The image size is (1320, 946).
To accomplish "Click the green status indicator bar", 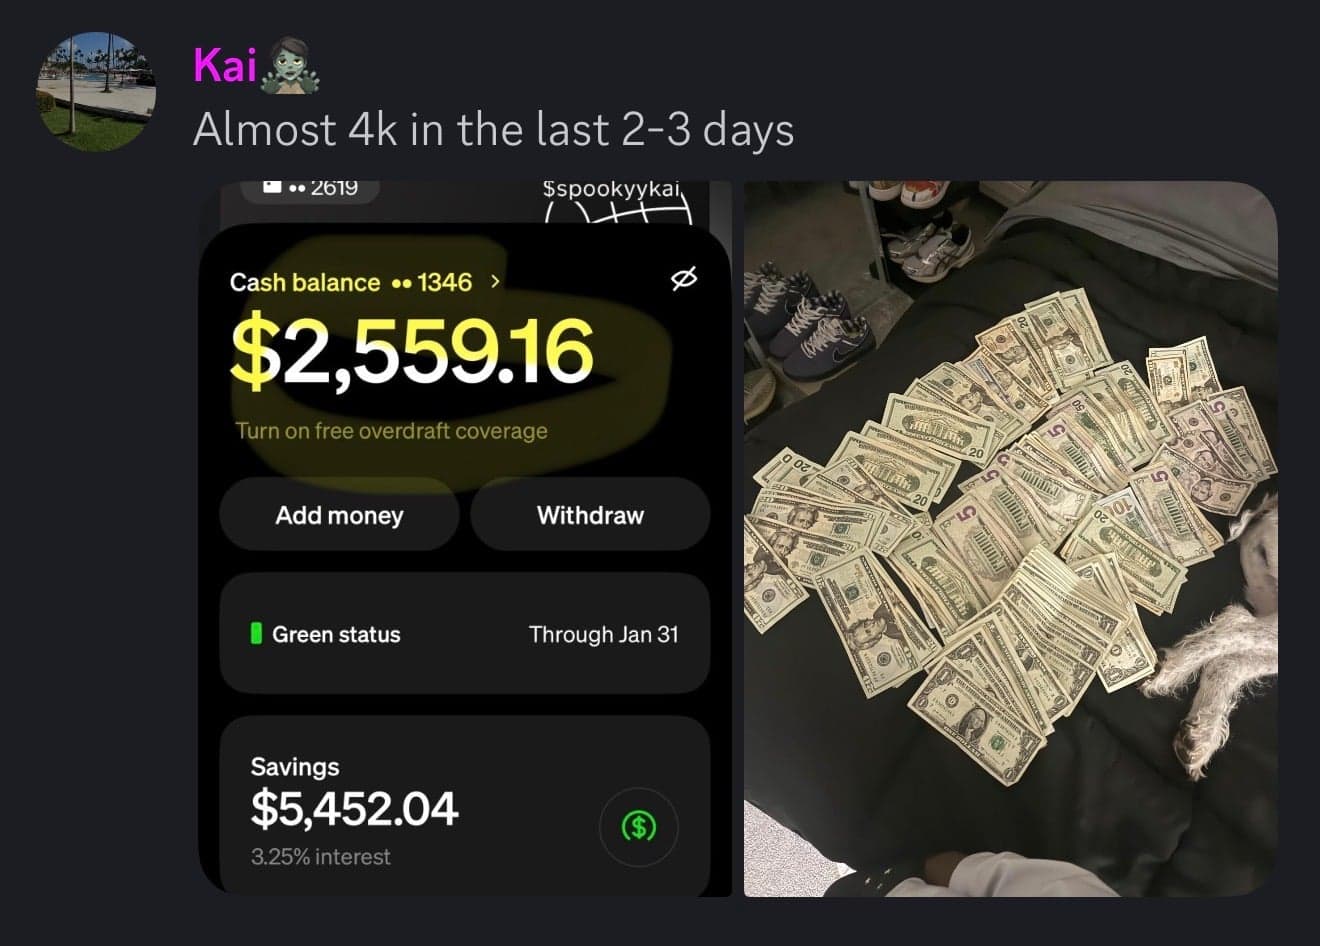I will [256, 633].
